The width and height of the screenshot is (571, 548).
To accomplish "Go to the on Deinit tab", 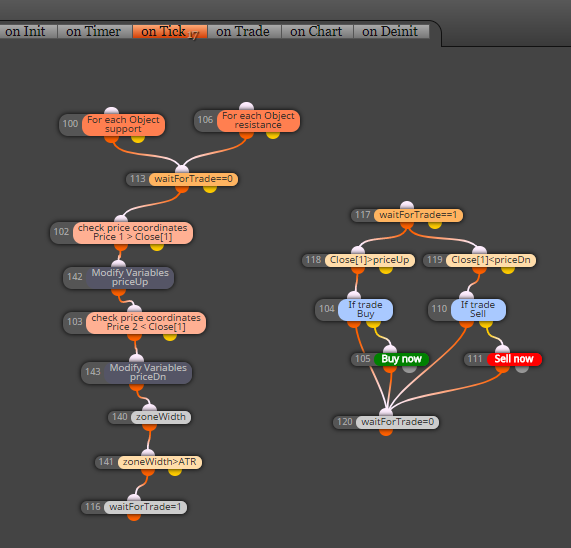I will pyautogui.click(x=390, y=32).
